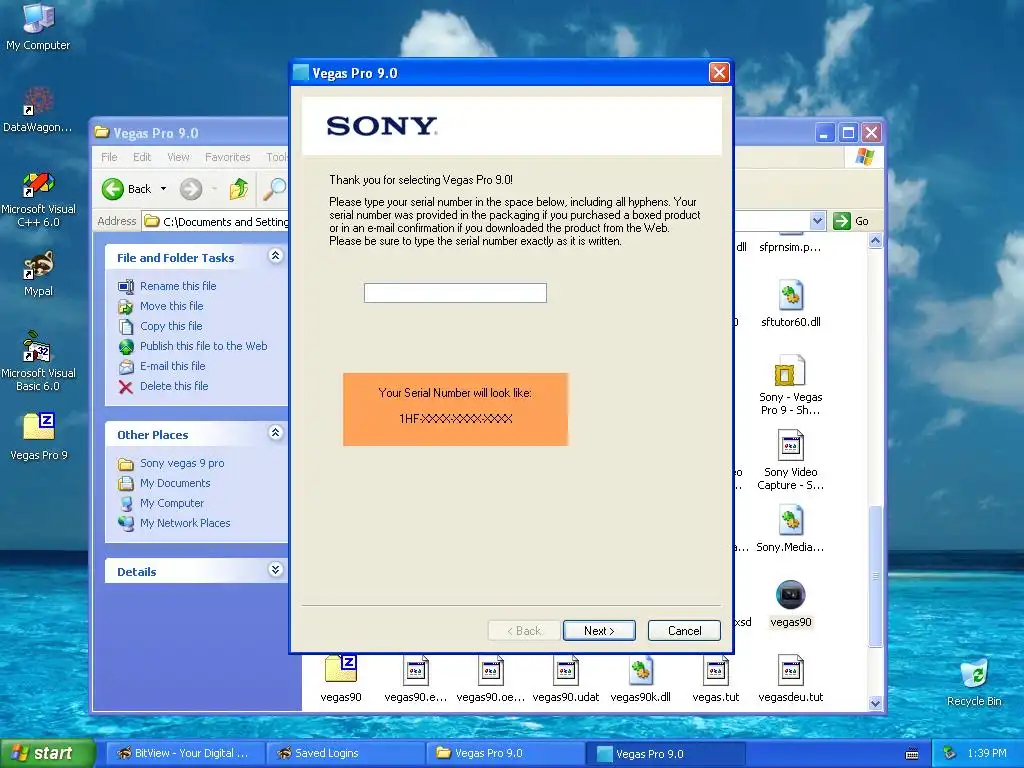Switch to BitView taskbar window
This screenshot has width=1024, height=768.
click(x=185, y=753)
